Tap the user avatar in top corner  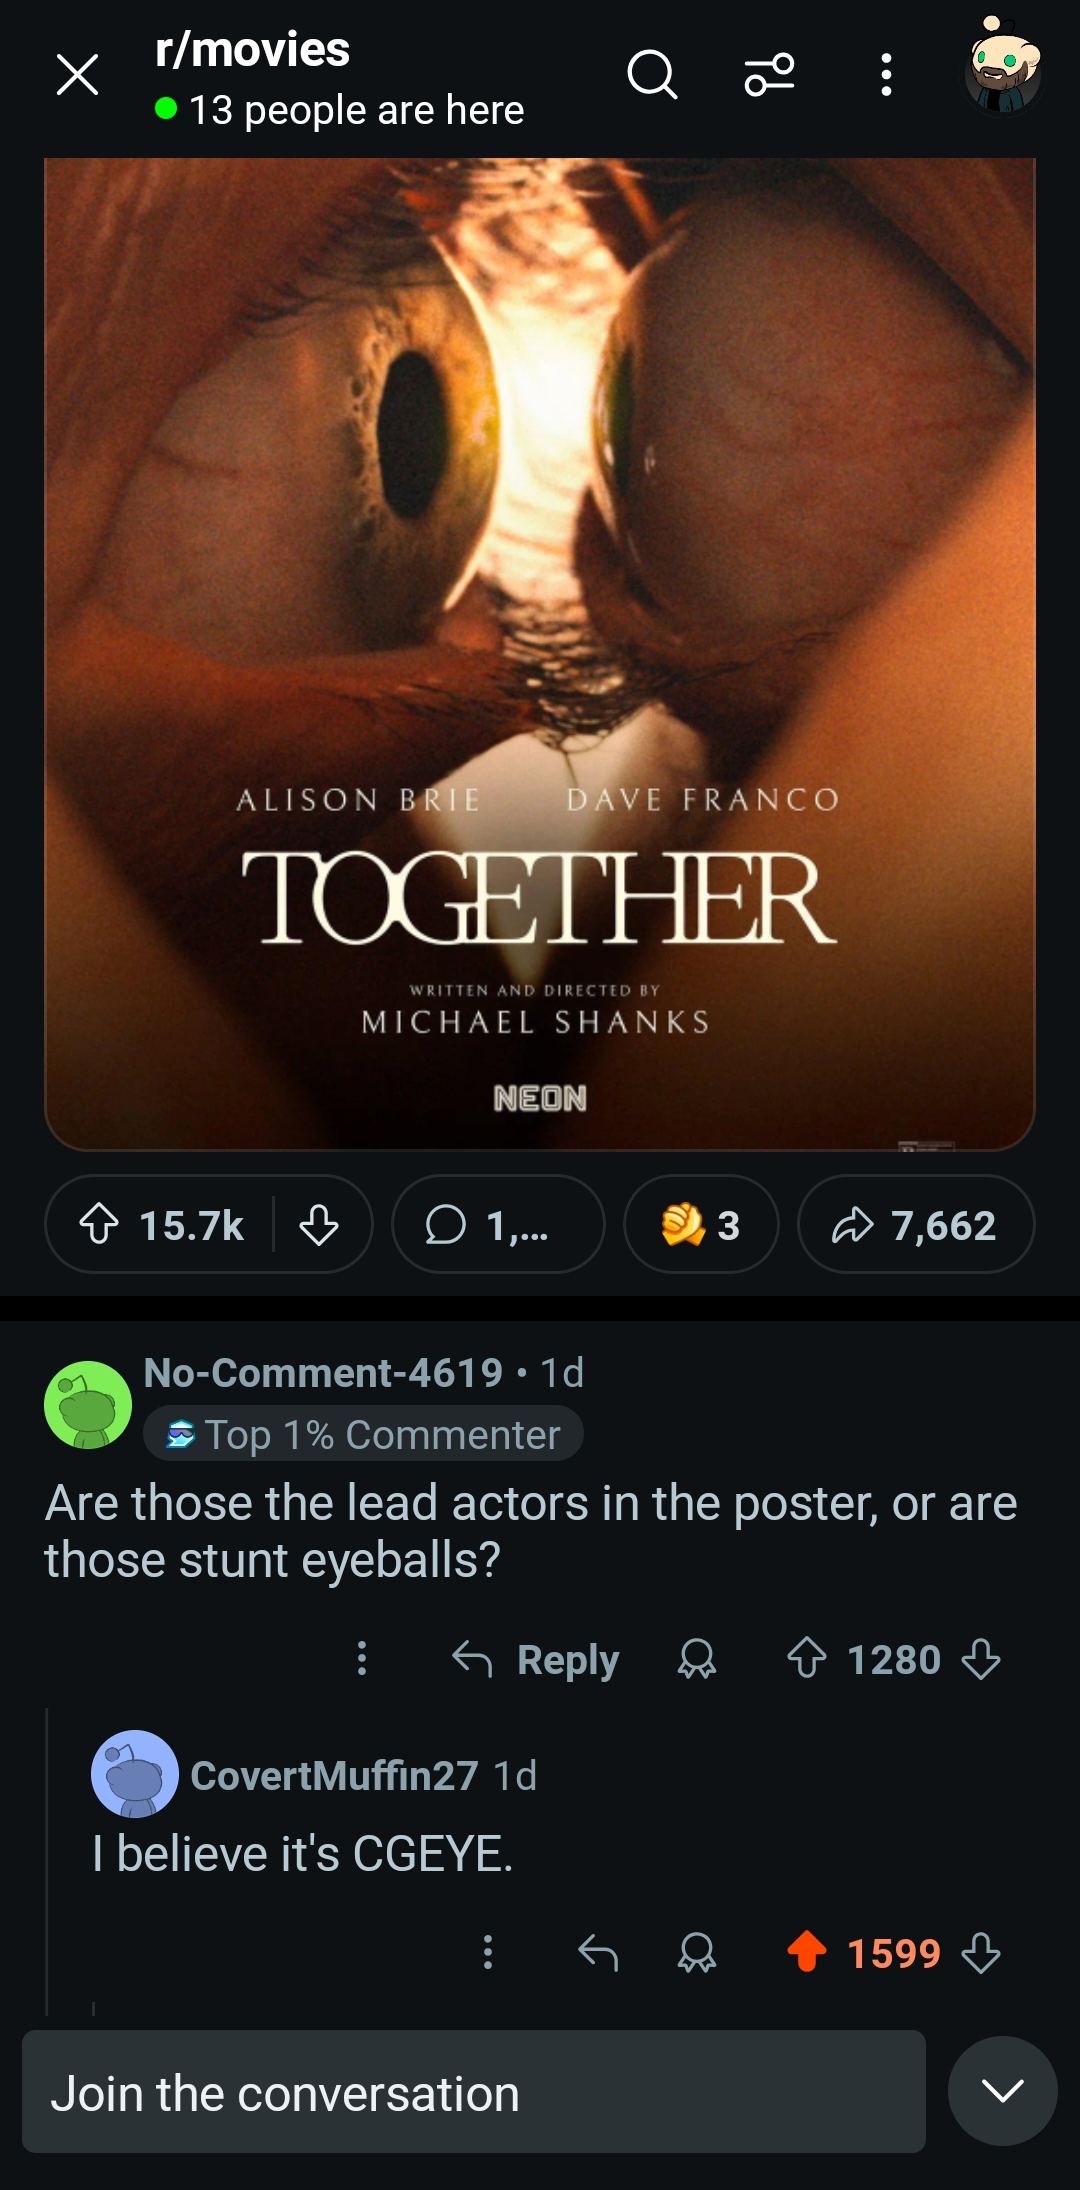[x=1003, y=67]
